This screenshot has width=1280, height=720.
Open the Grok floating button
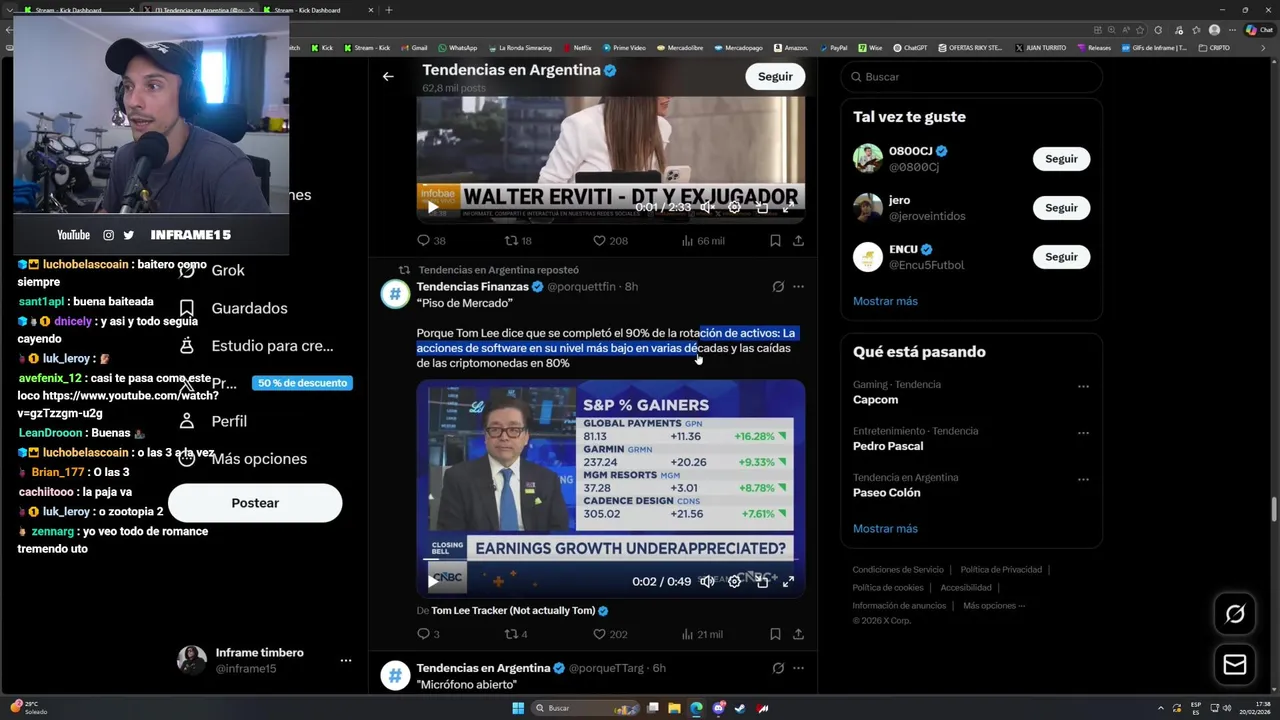[1235, 614]
